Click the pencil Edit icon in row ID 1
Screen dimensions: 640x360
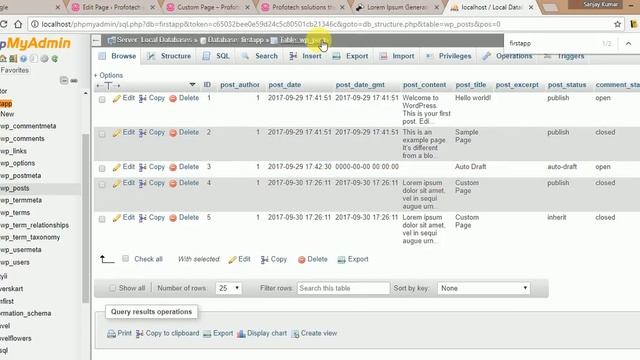click(x=117, y=98)
